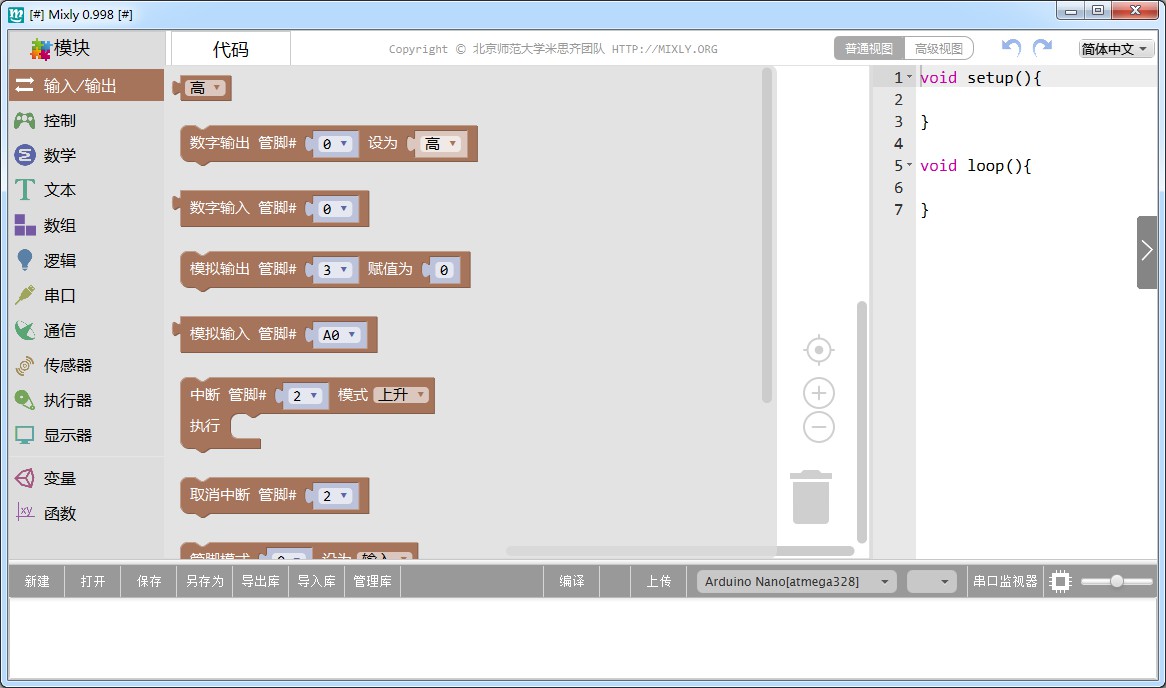The height and width of the screenshot is (688, 1166).
Task: Click the trash can icon
Action: tap(811, 497)
